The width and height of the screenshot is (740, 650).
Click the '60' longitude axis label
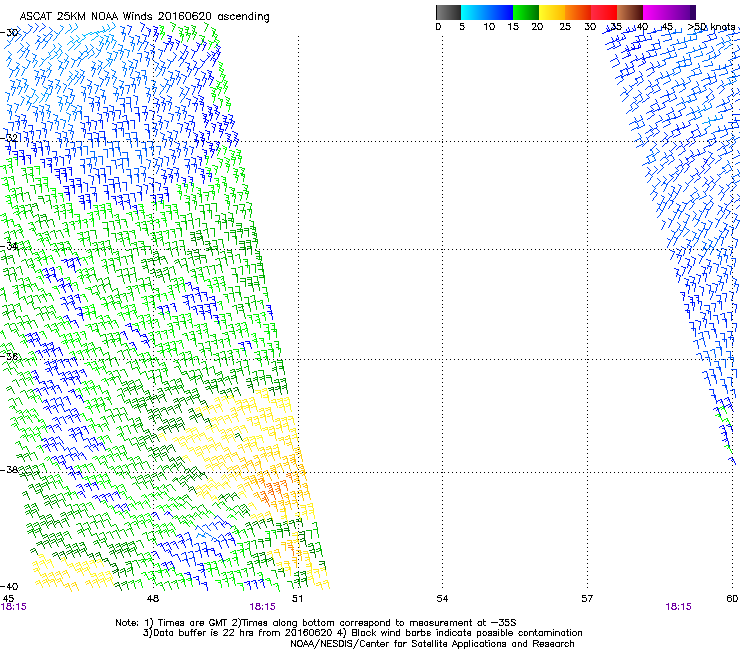732,598
